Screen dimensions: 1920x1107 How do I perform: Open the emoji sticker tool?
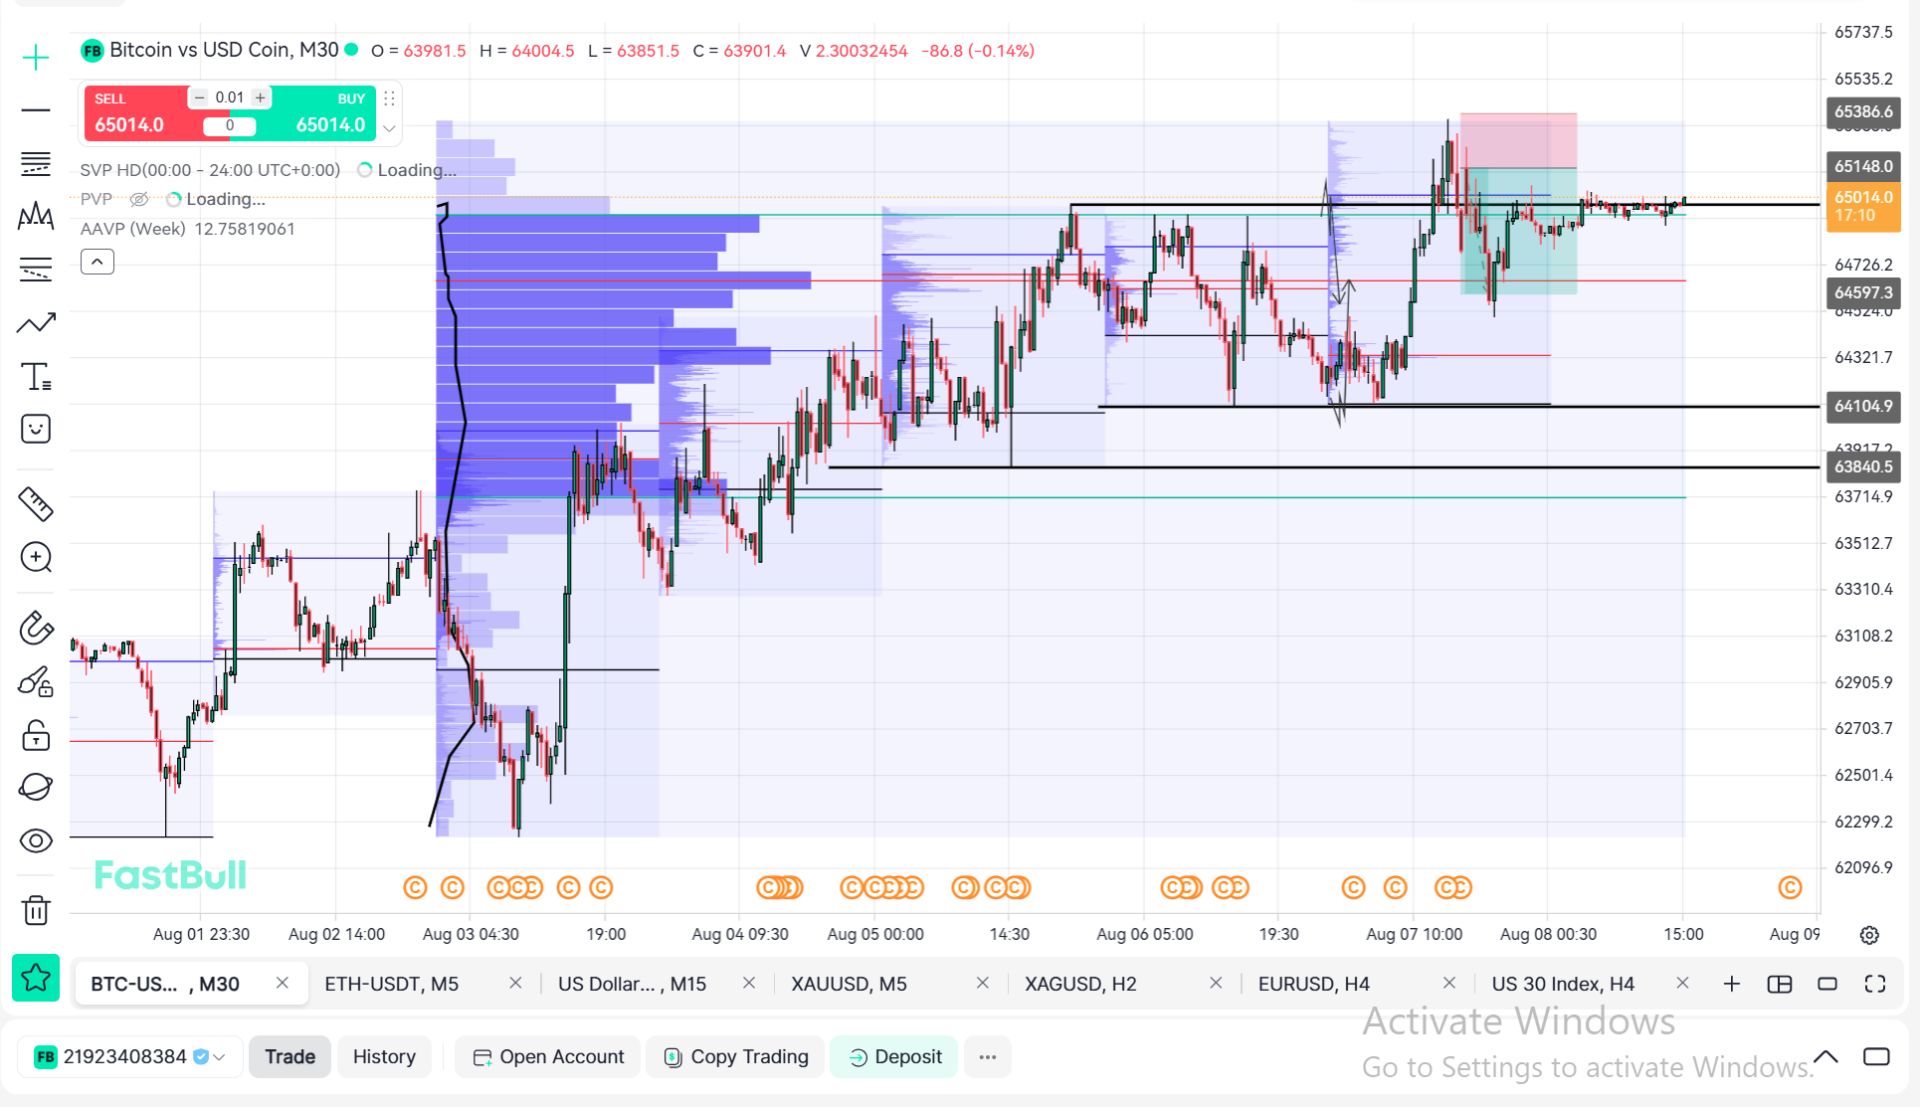[36, 430]
